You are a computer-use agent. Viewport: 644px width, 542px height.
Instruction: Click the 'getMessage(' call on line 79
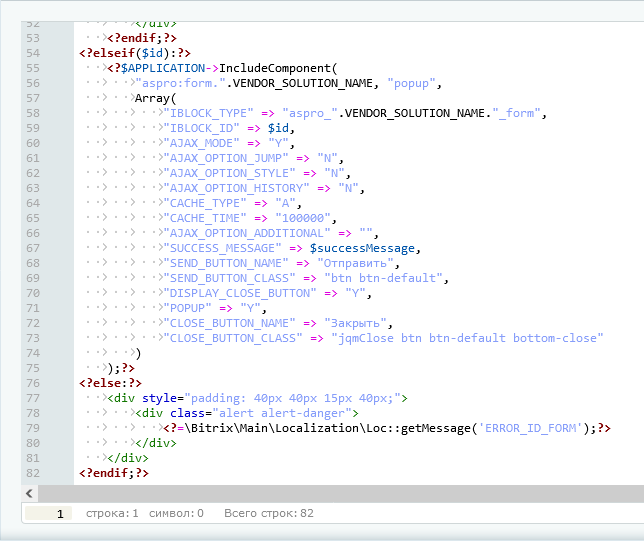coord(439,428)
